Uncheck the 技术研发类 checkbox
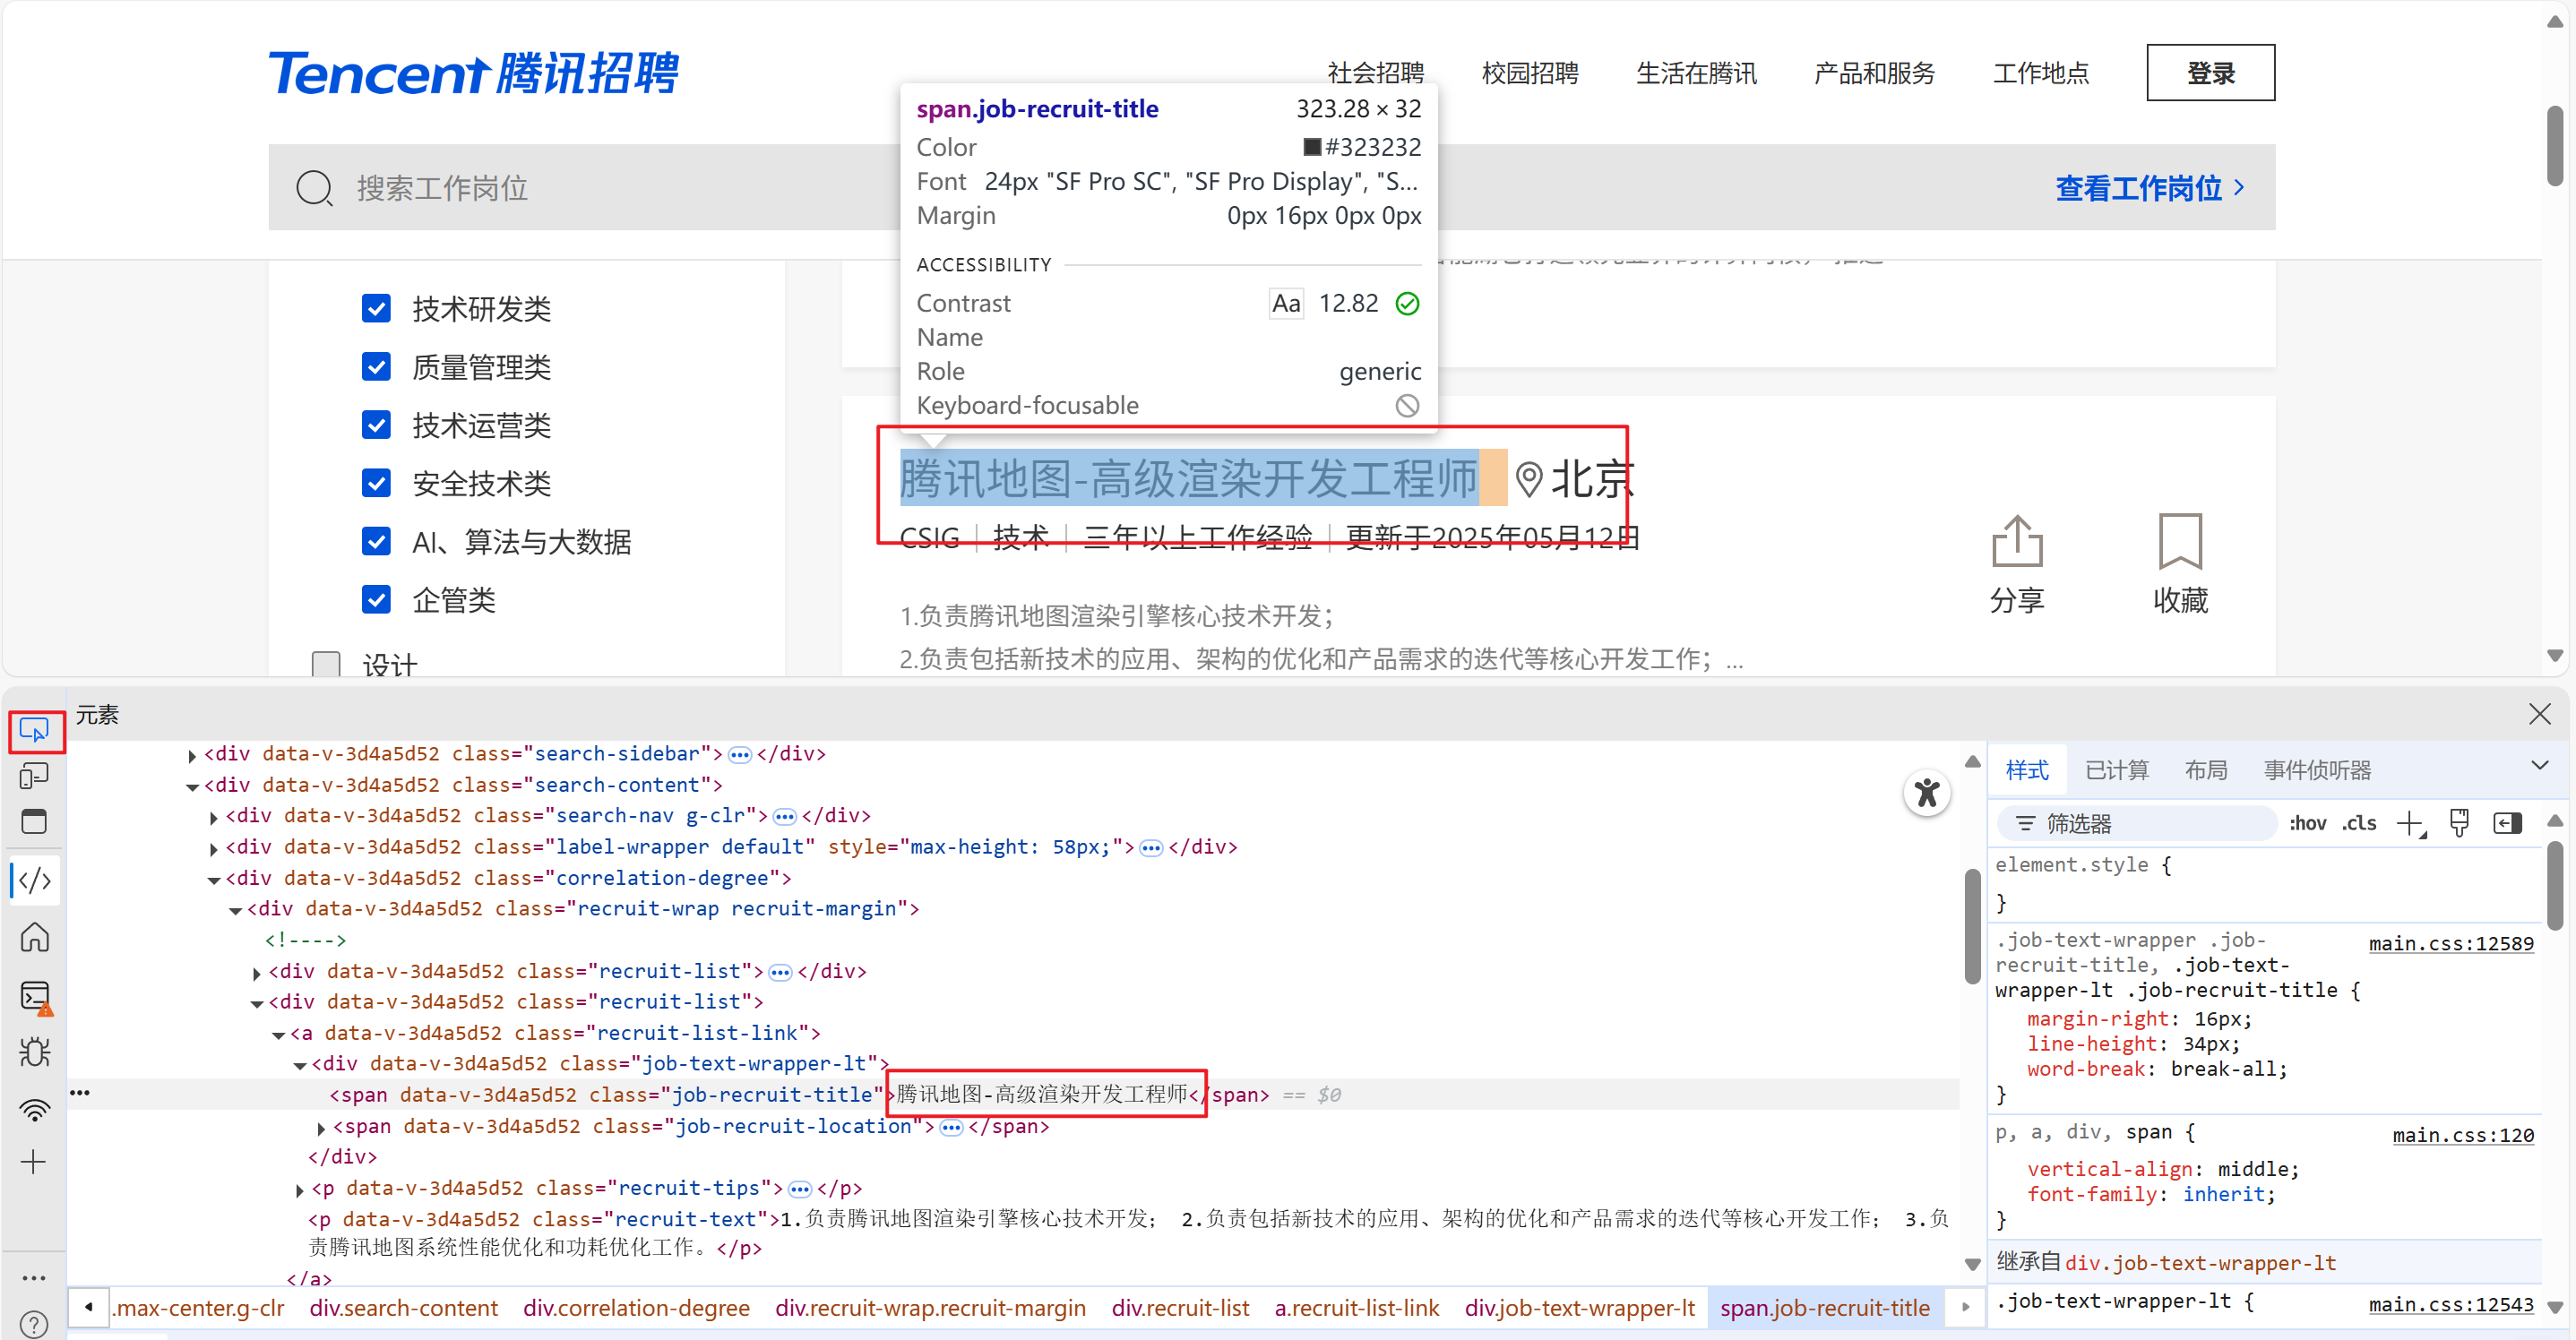 376,309
